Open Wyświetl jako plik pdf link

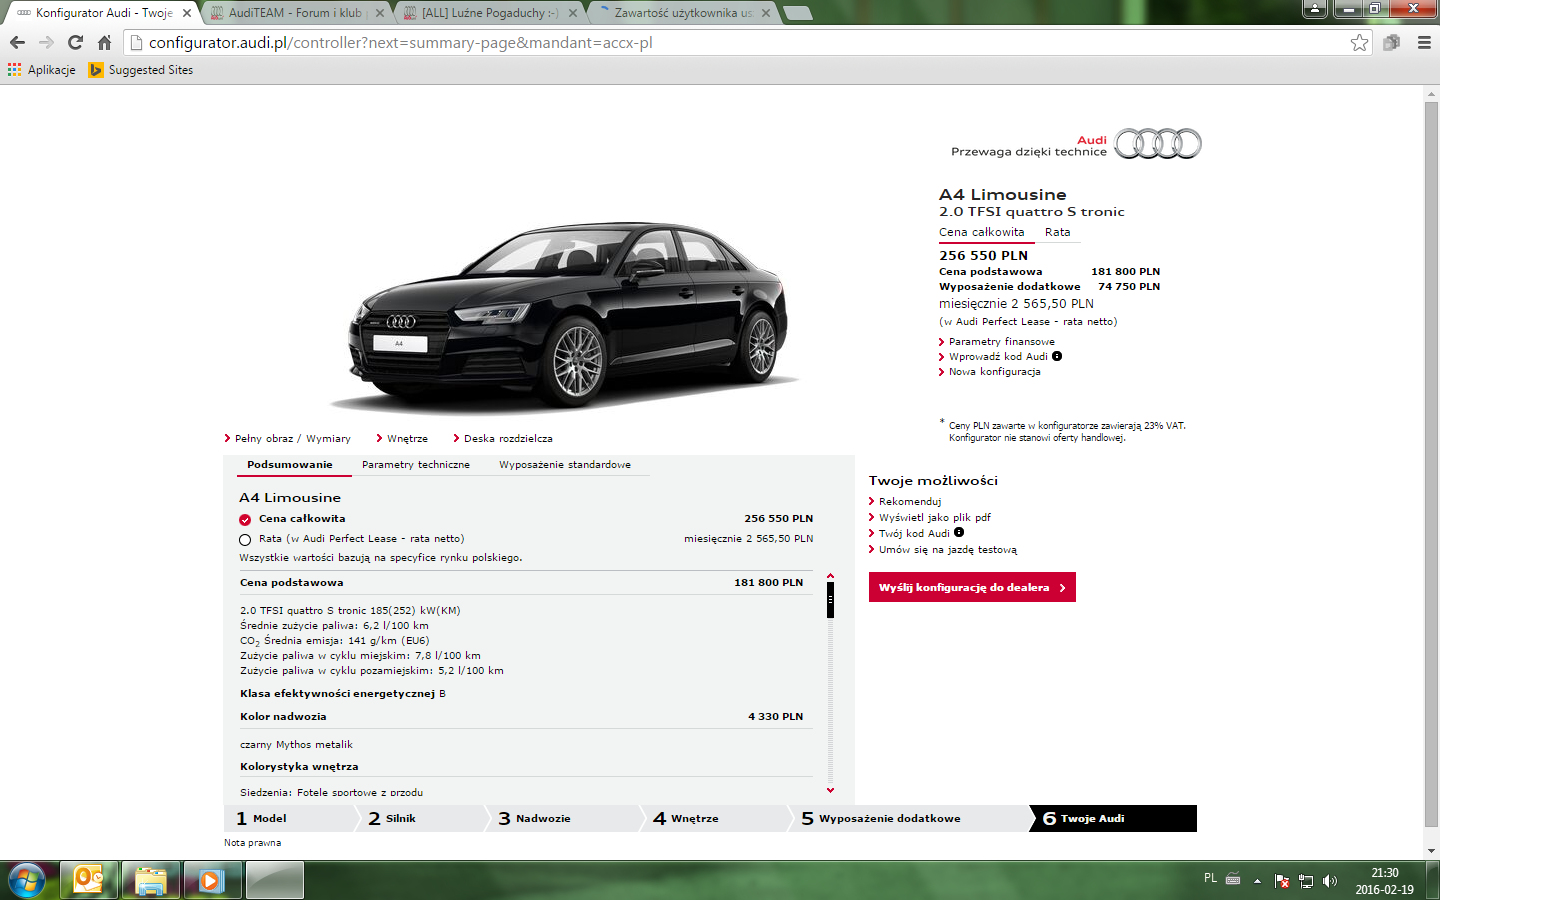tap(934, 518)
